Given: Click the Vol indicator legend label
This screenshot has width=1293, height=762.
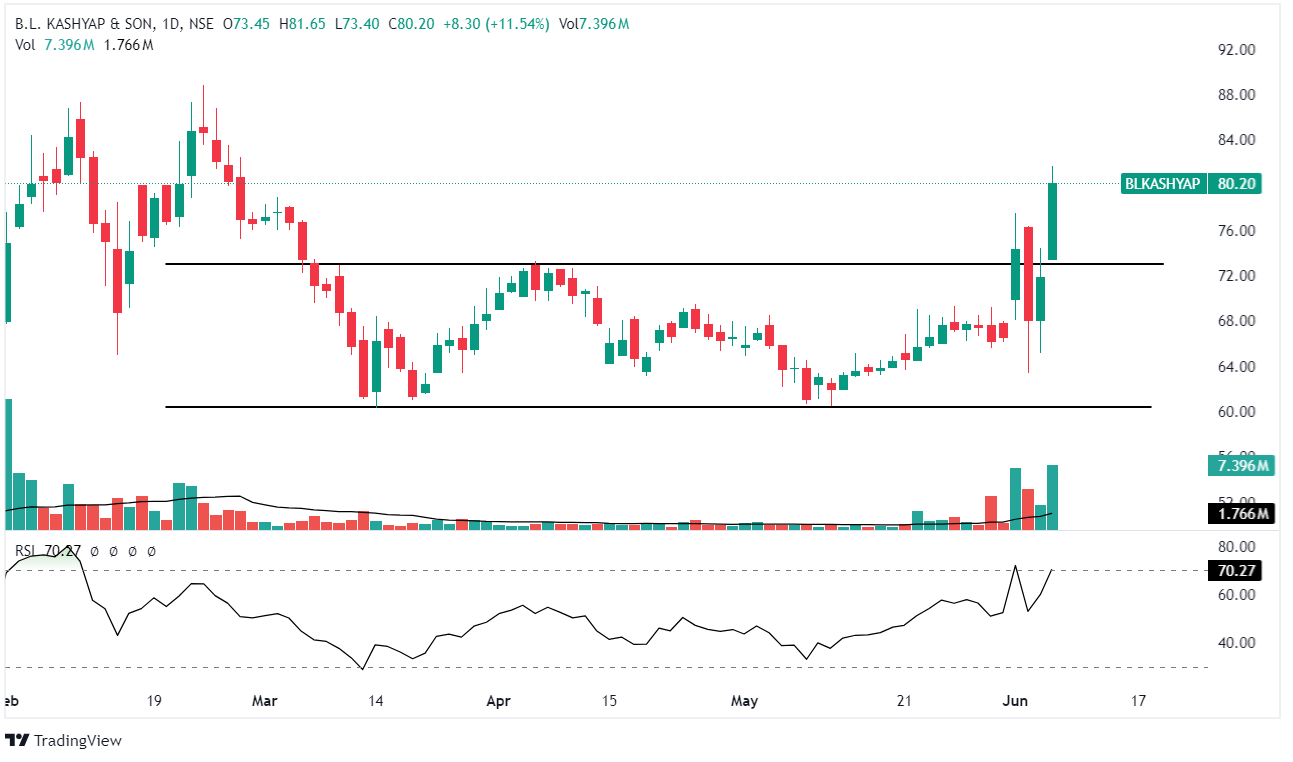Looking at the screenshot, I should 24,44.
